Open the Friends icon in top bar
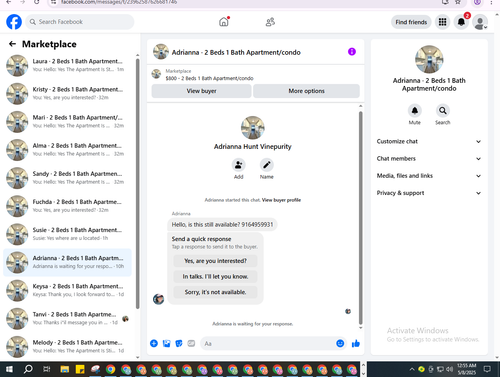Image resolution: width=500 pixels, height=377 pixels. point(270,22)
